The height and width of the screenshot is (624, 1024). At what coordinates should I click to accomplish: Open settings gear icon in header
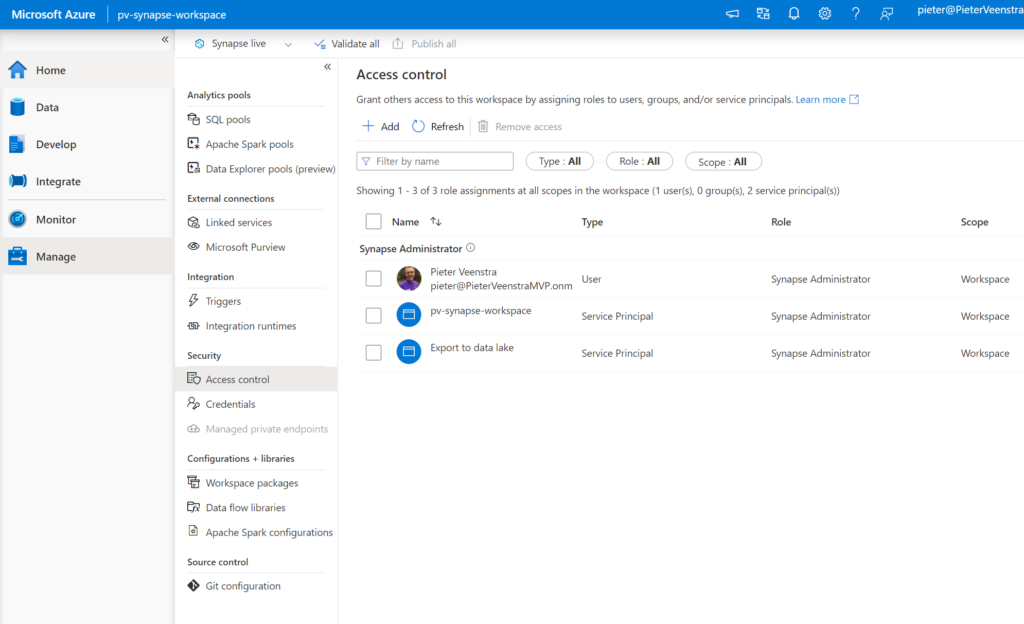pyautogui.click(x=825, y=14)
